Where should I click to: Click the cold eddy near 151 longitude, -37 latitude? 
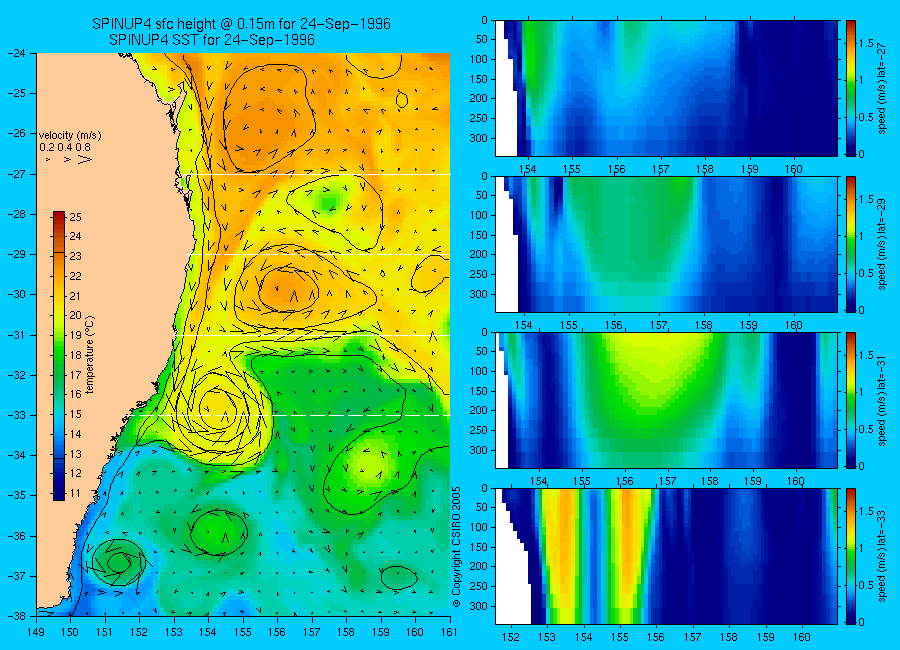pos(119,562)
